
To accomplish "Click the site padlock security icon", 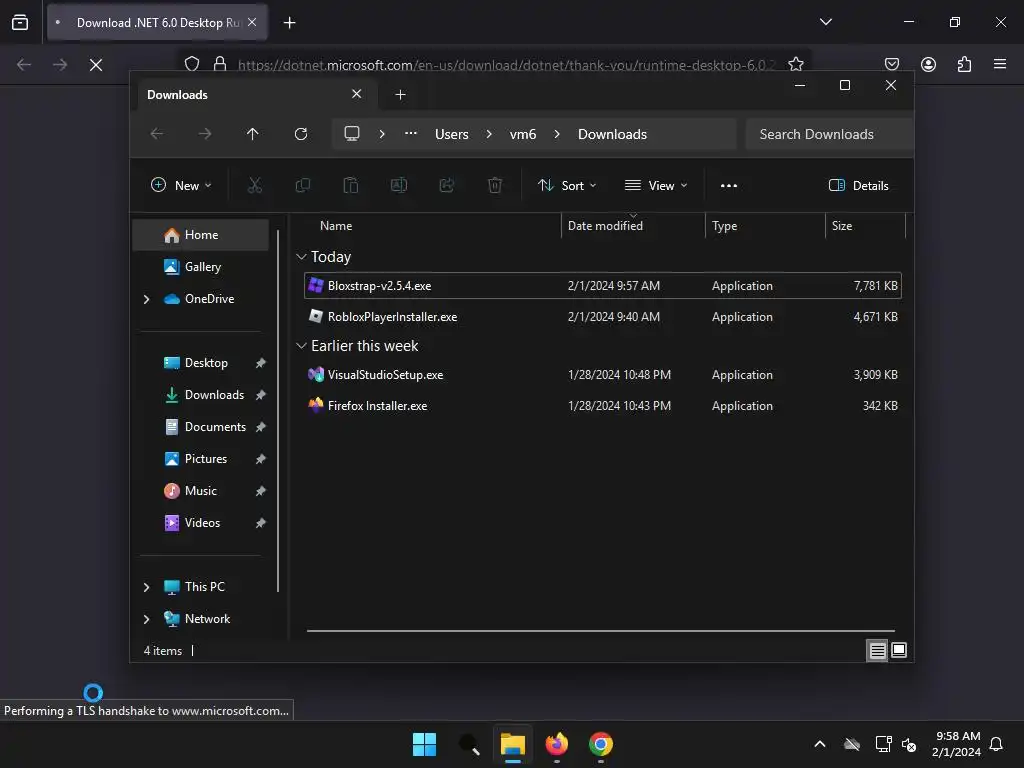I will 220,64.
